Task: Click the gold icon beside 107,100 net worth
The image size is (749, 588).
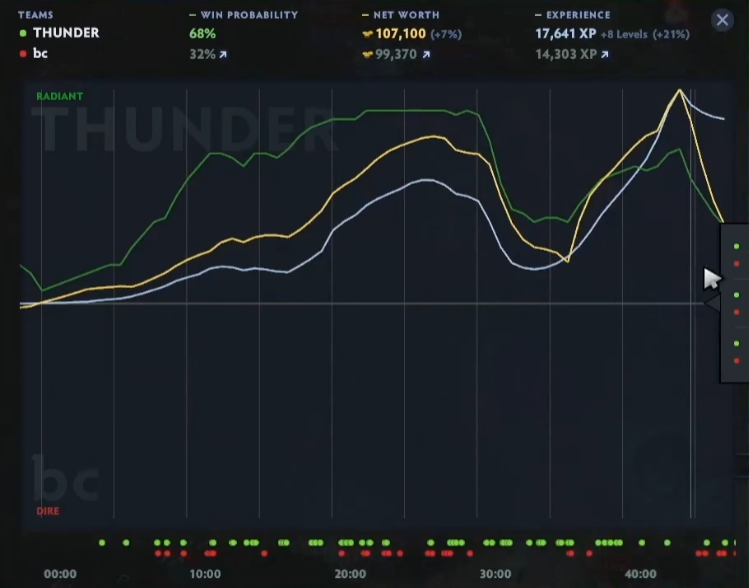Action: [x=367, y=34]
